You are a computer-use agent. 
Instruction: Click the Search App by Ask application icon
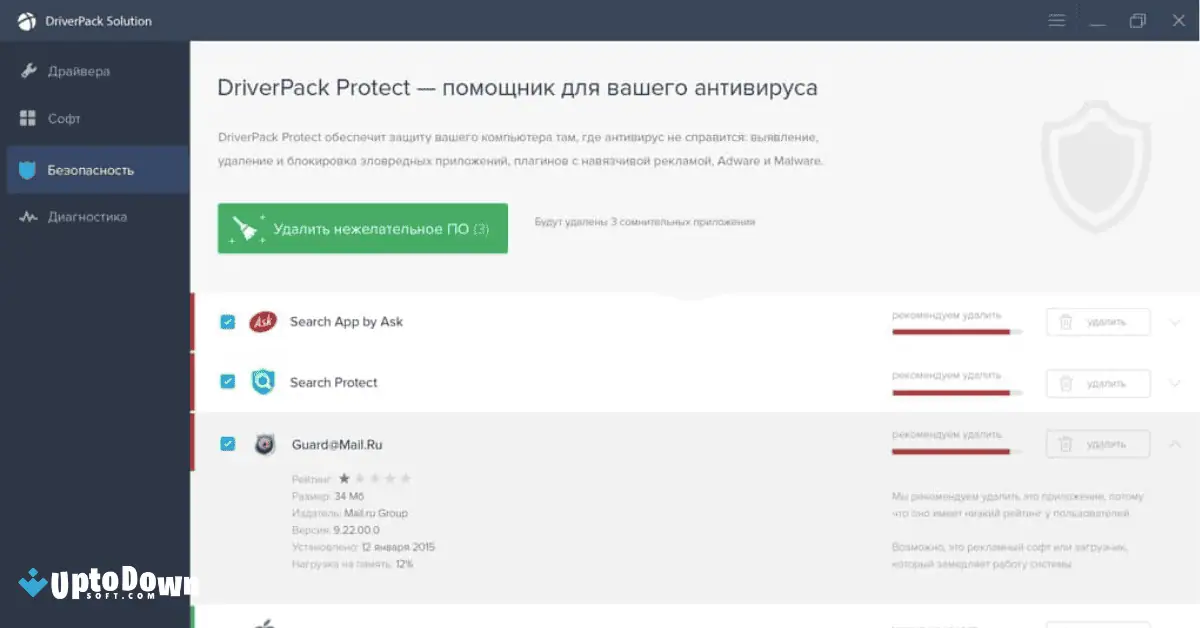(x=262, y=321)
